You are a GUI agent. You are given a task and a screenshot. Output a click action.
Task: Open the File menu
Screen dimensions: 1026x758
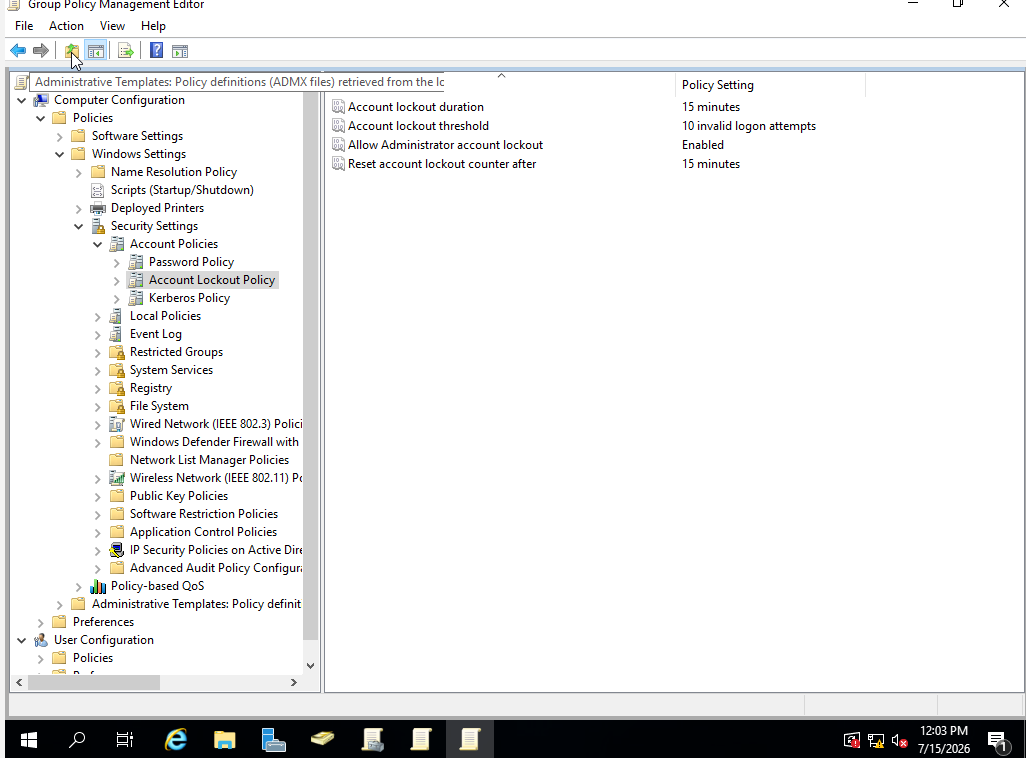[24, 26]
